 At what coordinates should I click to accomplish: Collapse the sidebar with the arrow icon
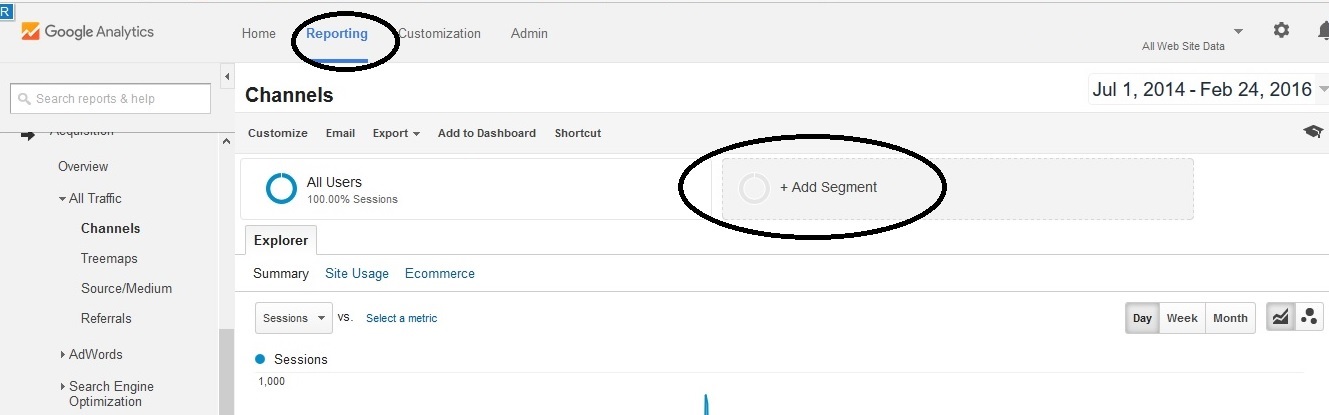(227, 77)
